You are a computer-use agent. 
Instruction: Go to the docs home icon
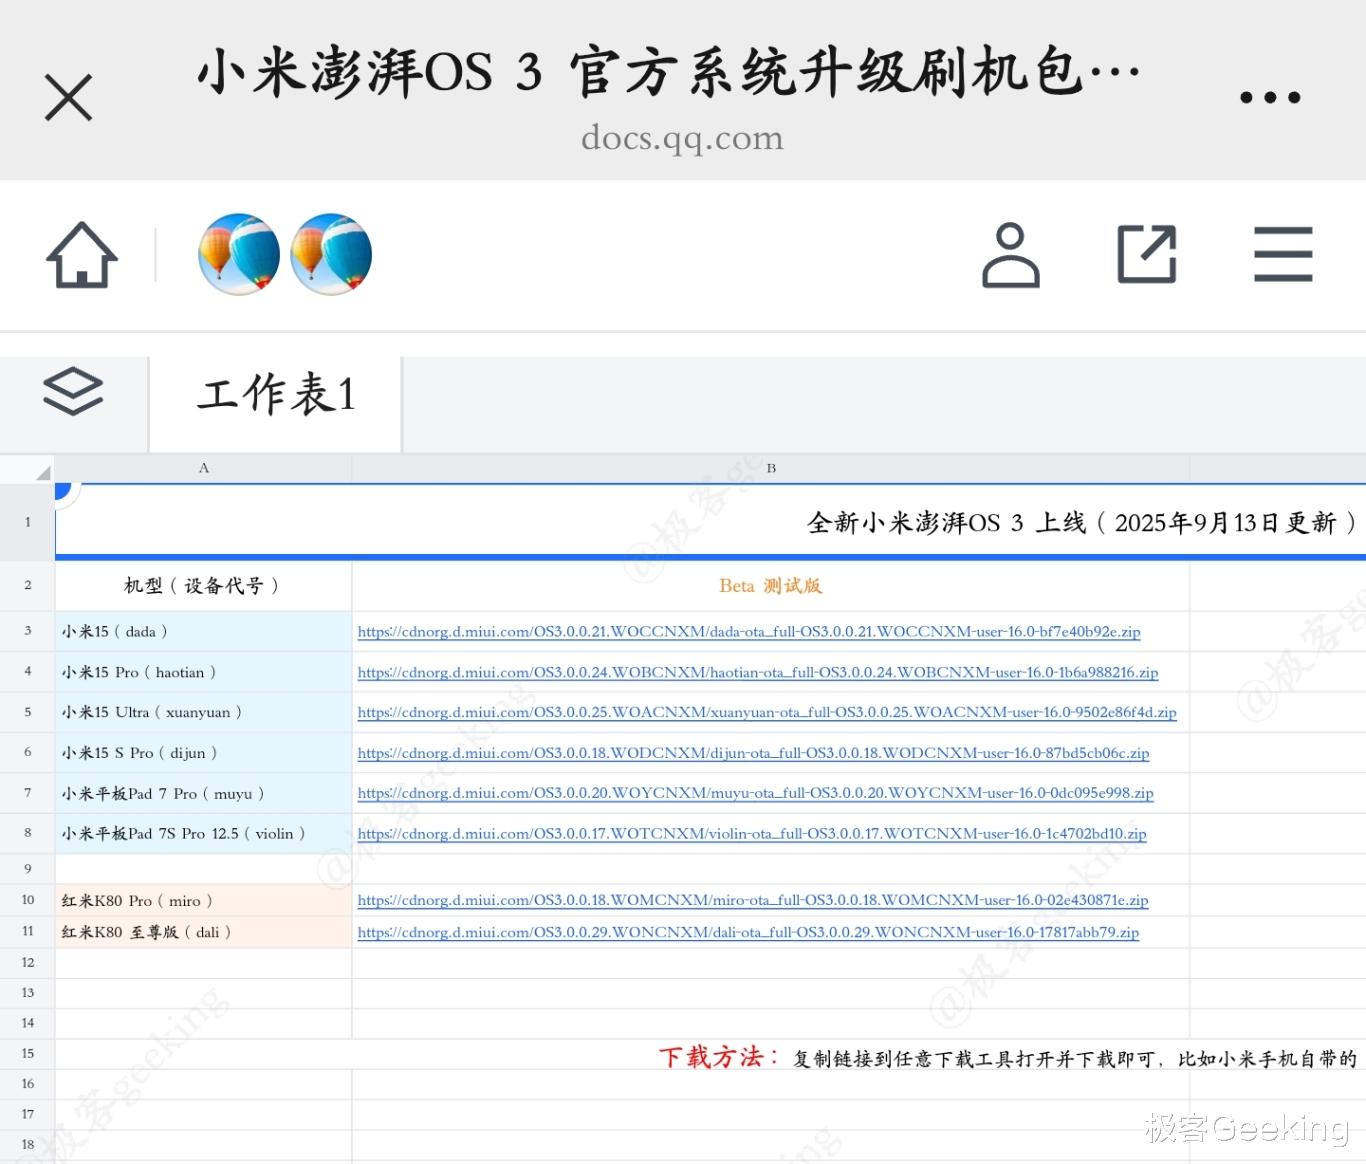click(x=82, y=255)
